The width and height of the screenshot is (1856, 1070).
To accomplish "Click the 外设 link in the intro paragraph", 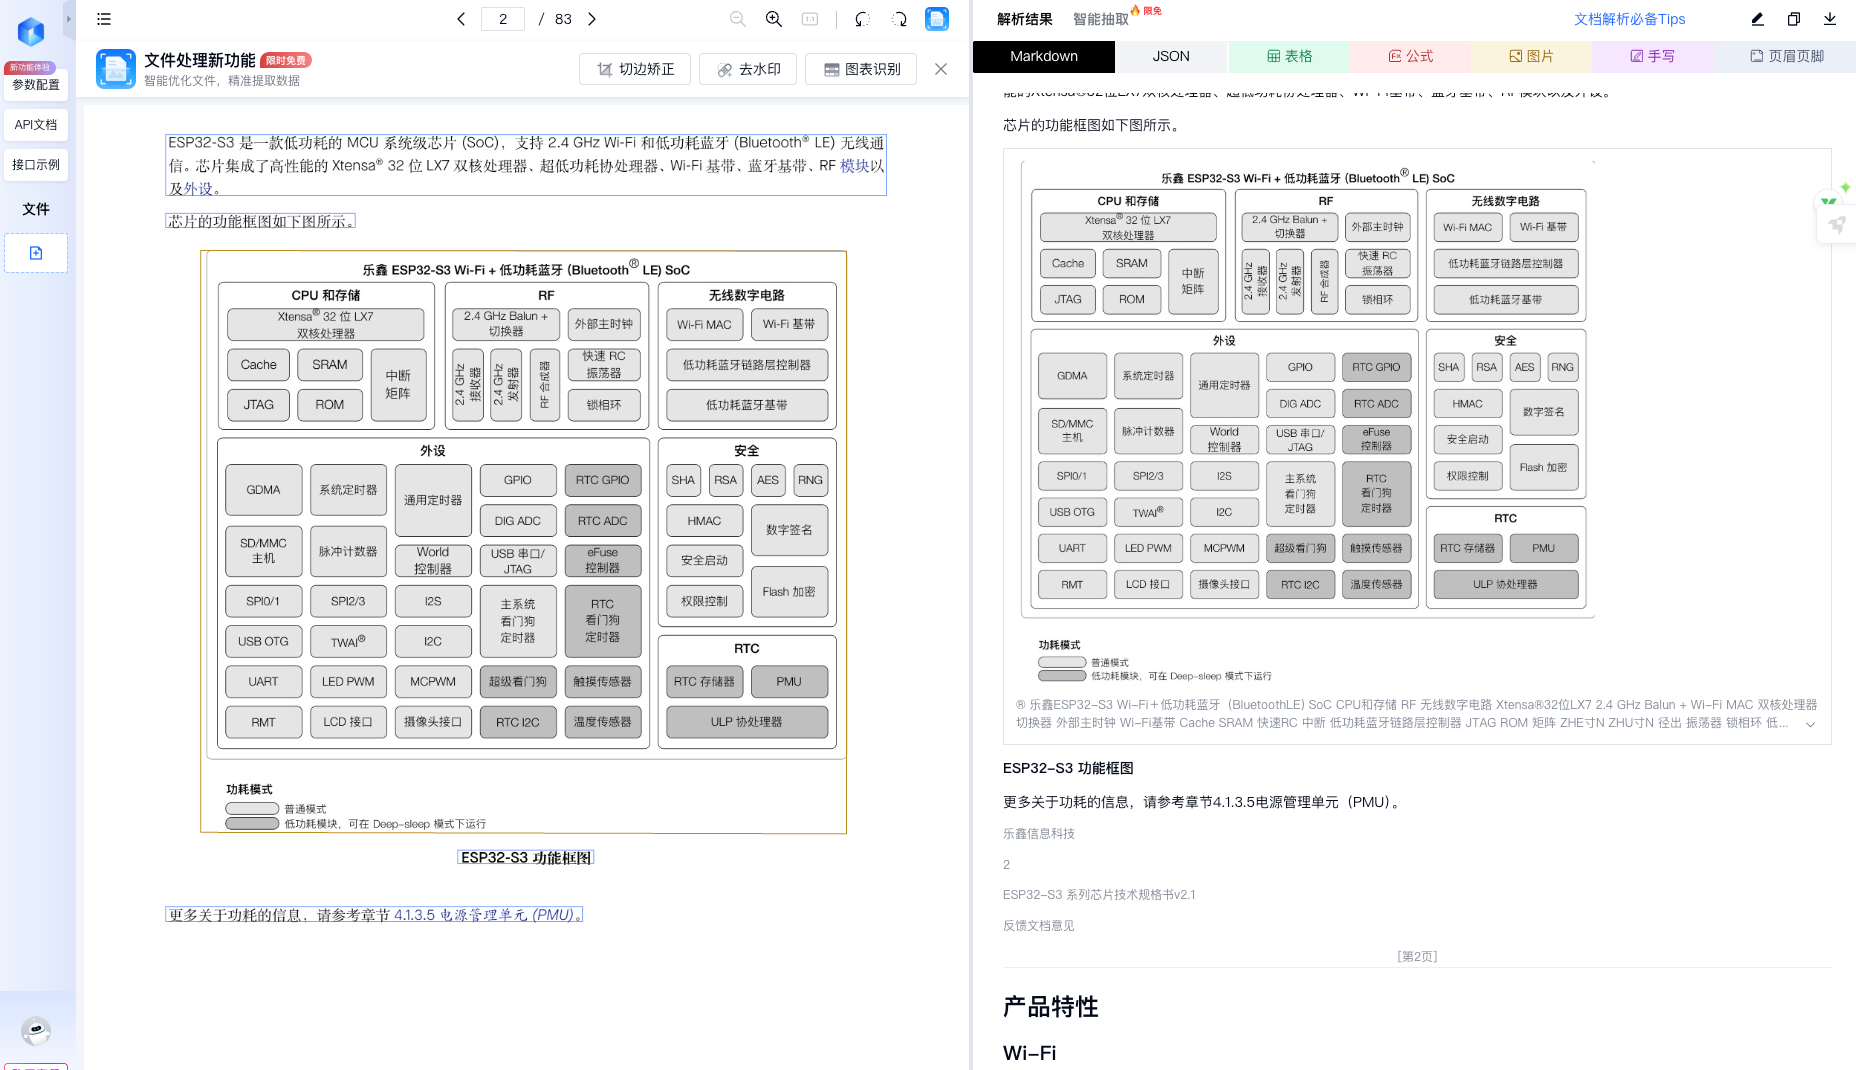I will [198, 188].
